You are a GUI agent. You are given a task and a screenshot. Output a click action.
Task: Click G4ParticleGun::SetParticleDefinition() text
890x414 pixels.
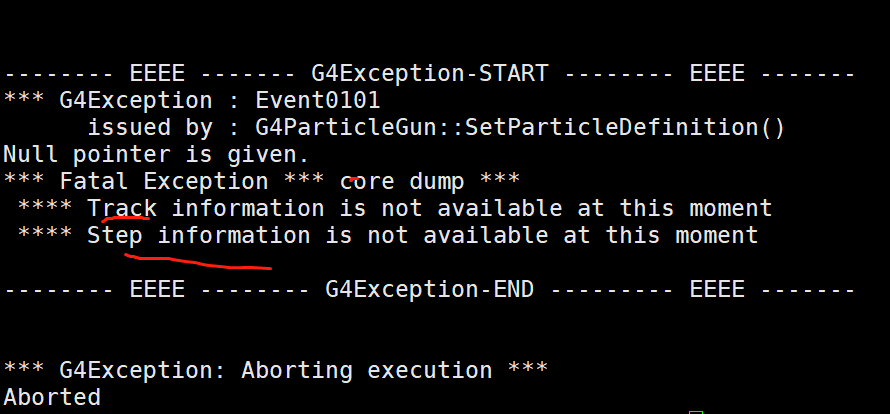(520, 128)
